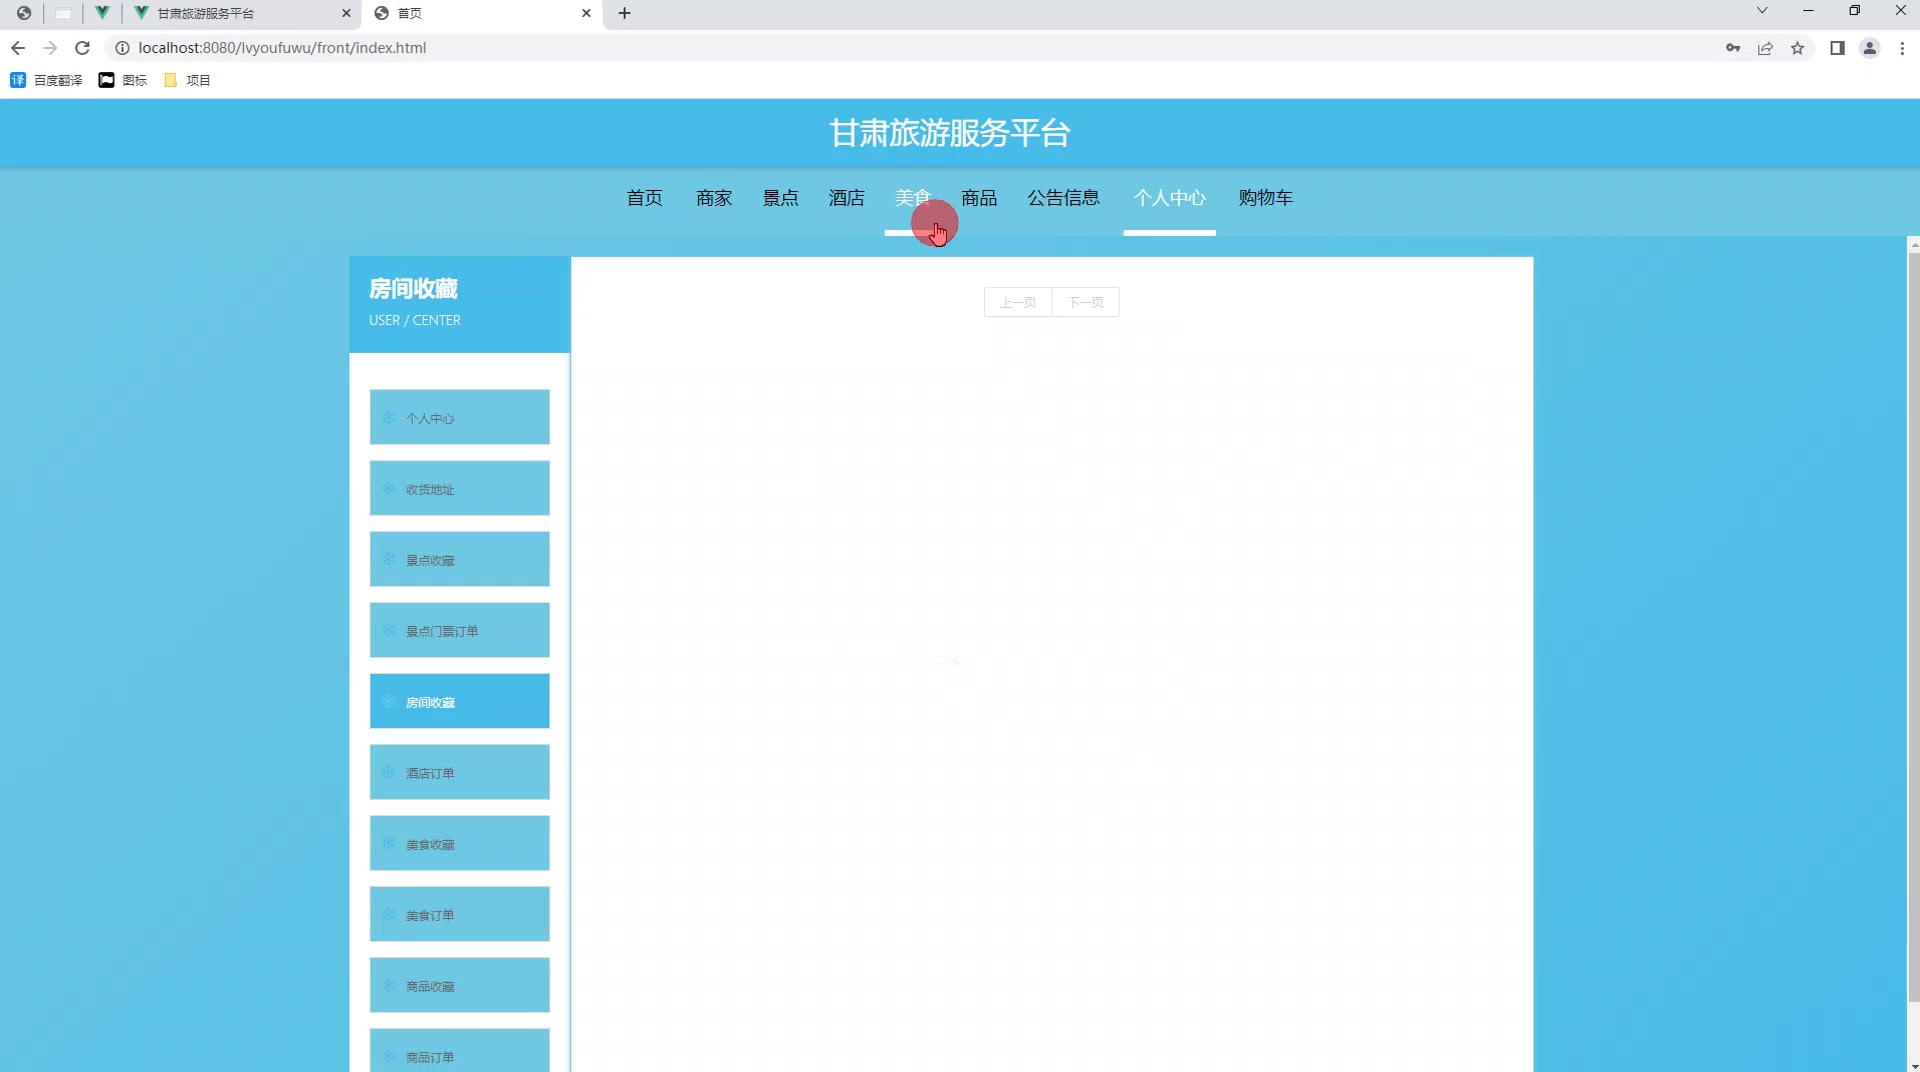
Task: Open the tab search dropdown arrow
Action: 1762,11
